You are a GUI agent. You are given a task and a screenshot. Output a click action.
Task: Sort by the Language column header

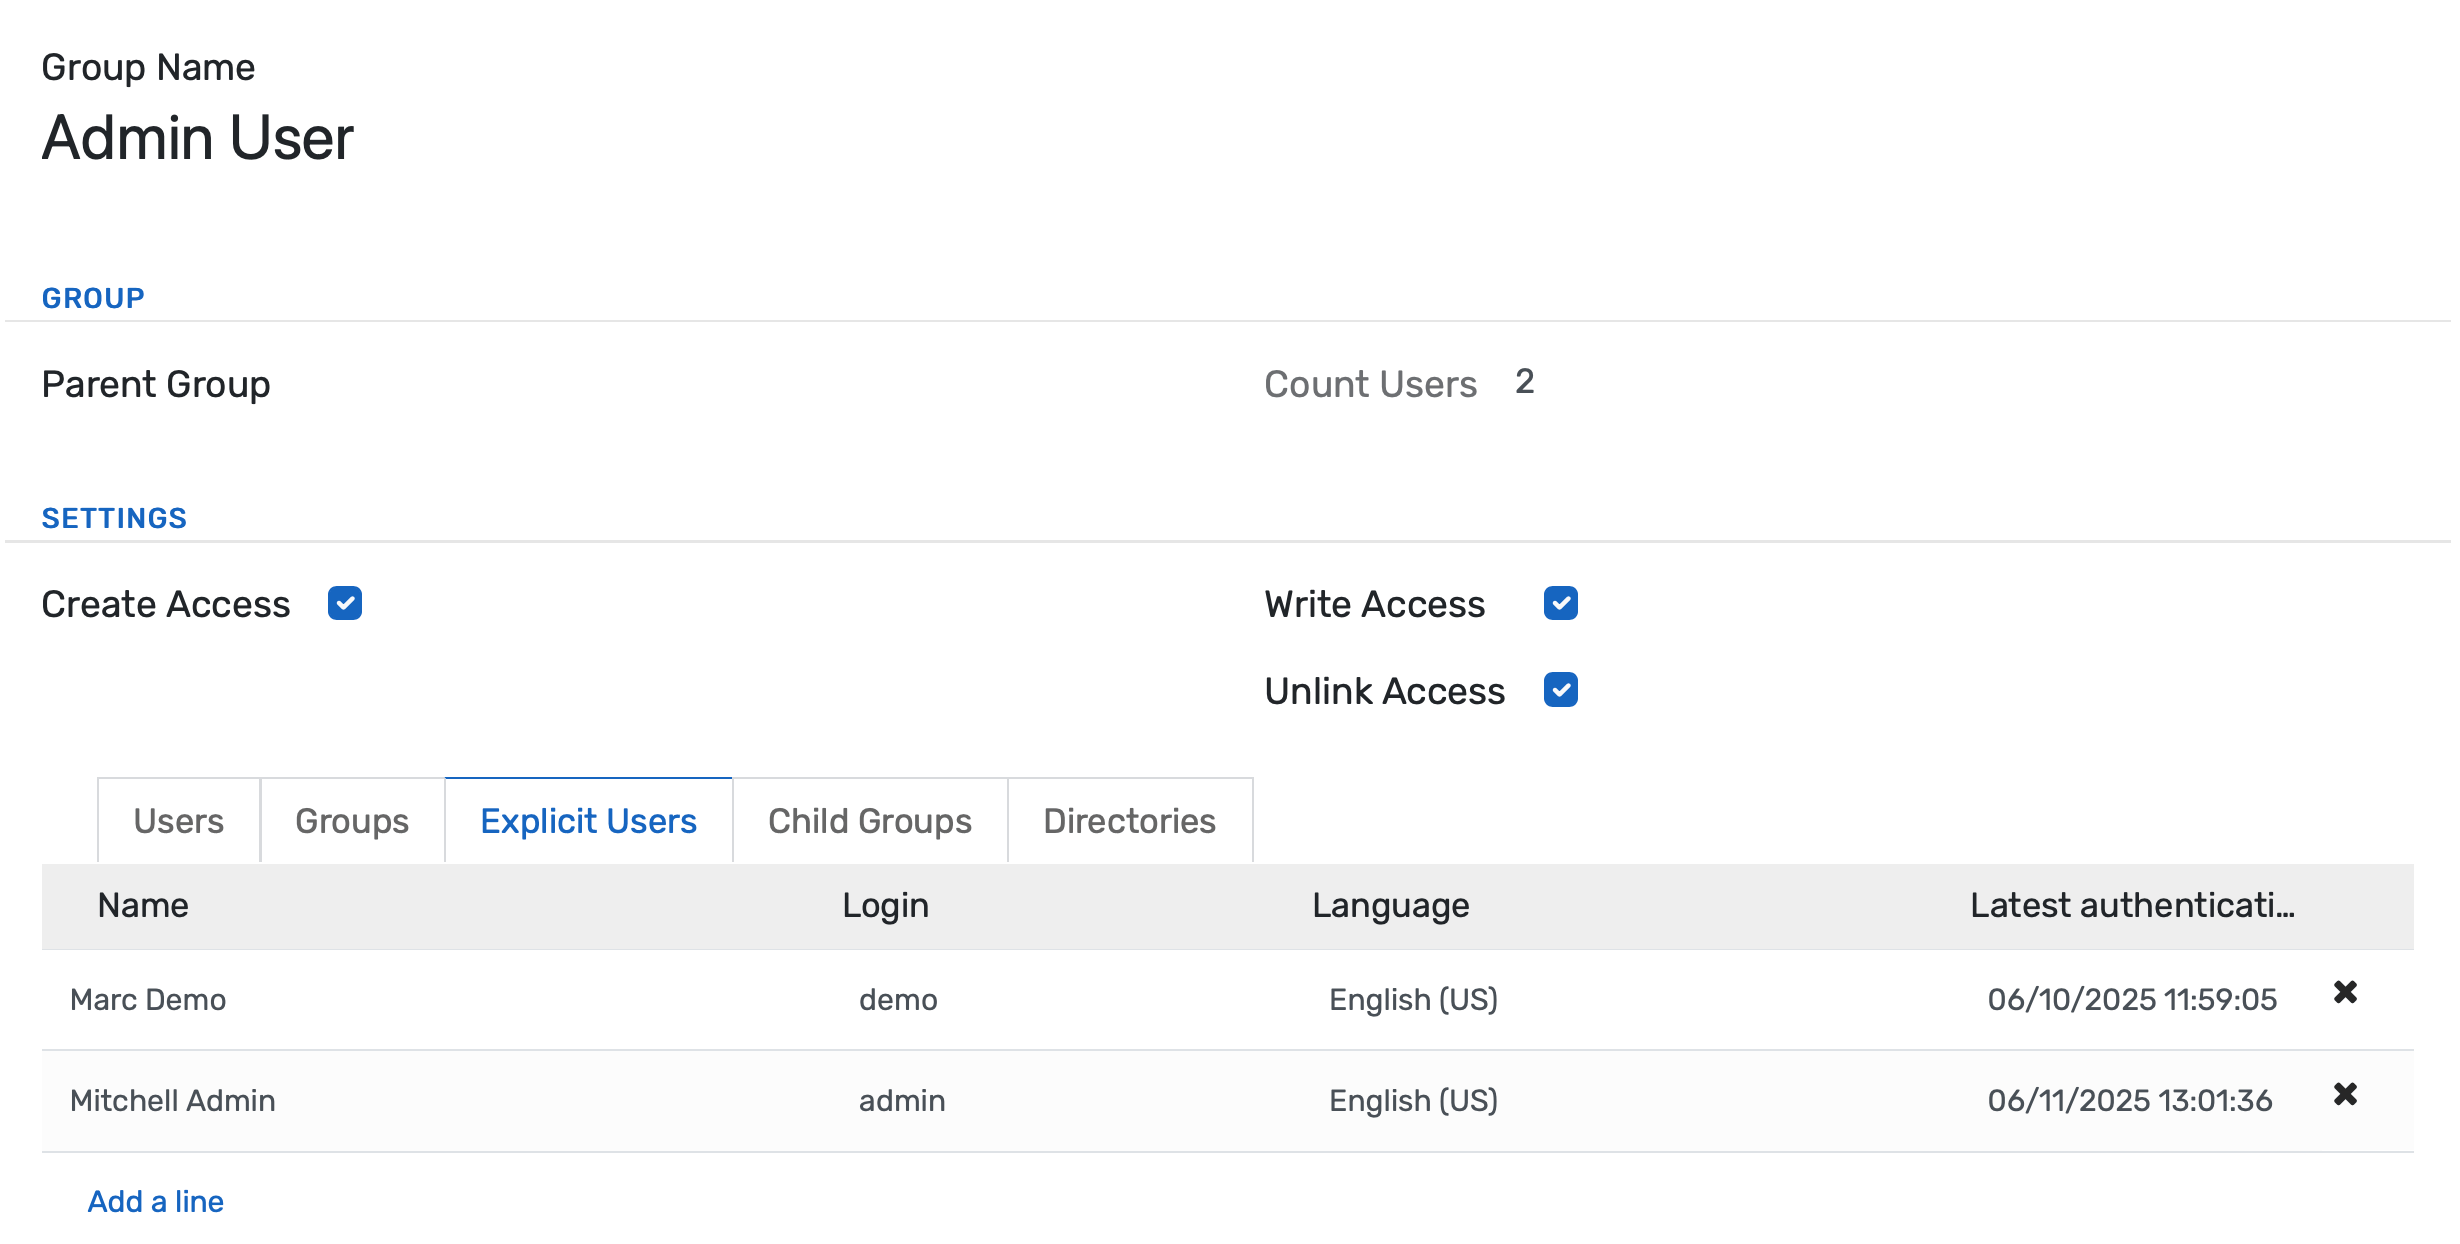(x=1390, y=906)
